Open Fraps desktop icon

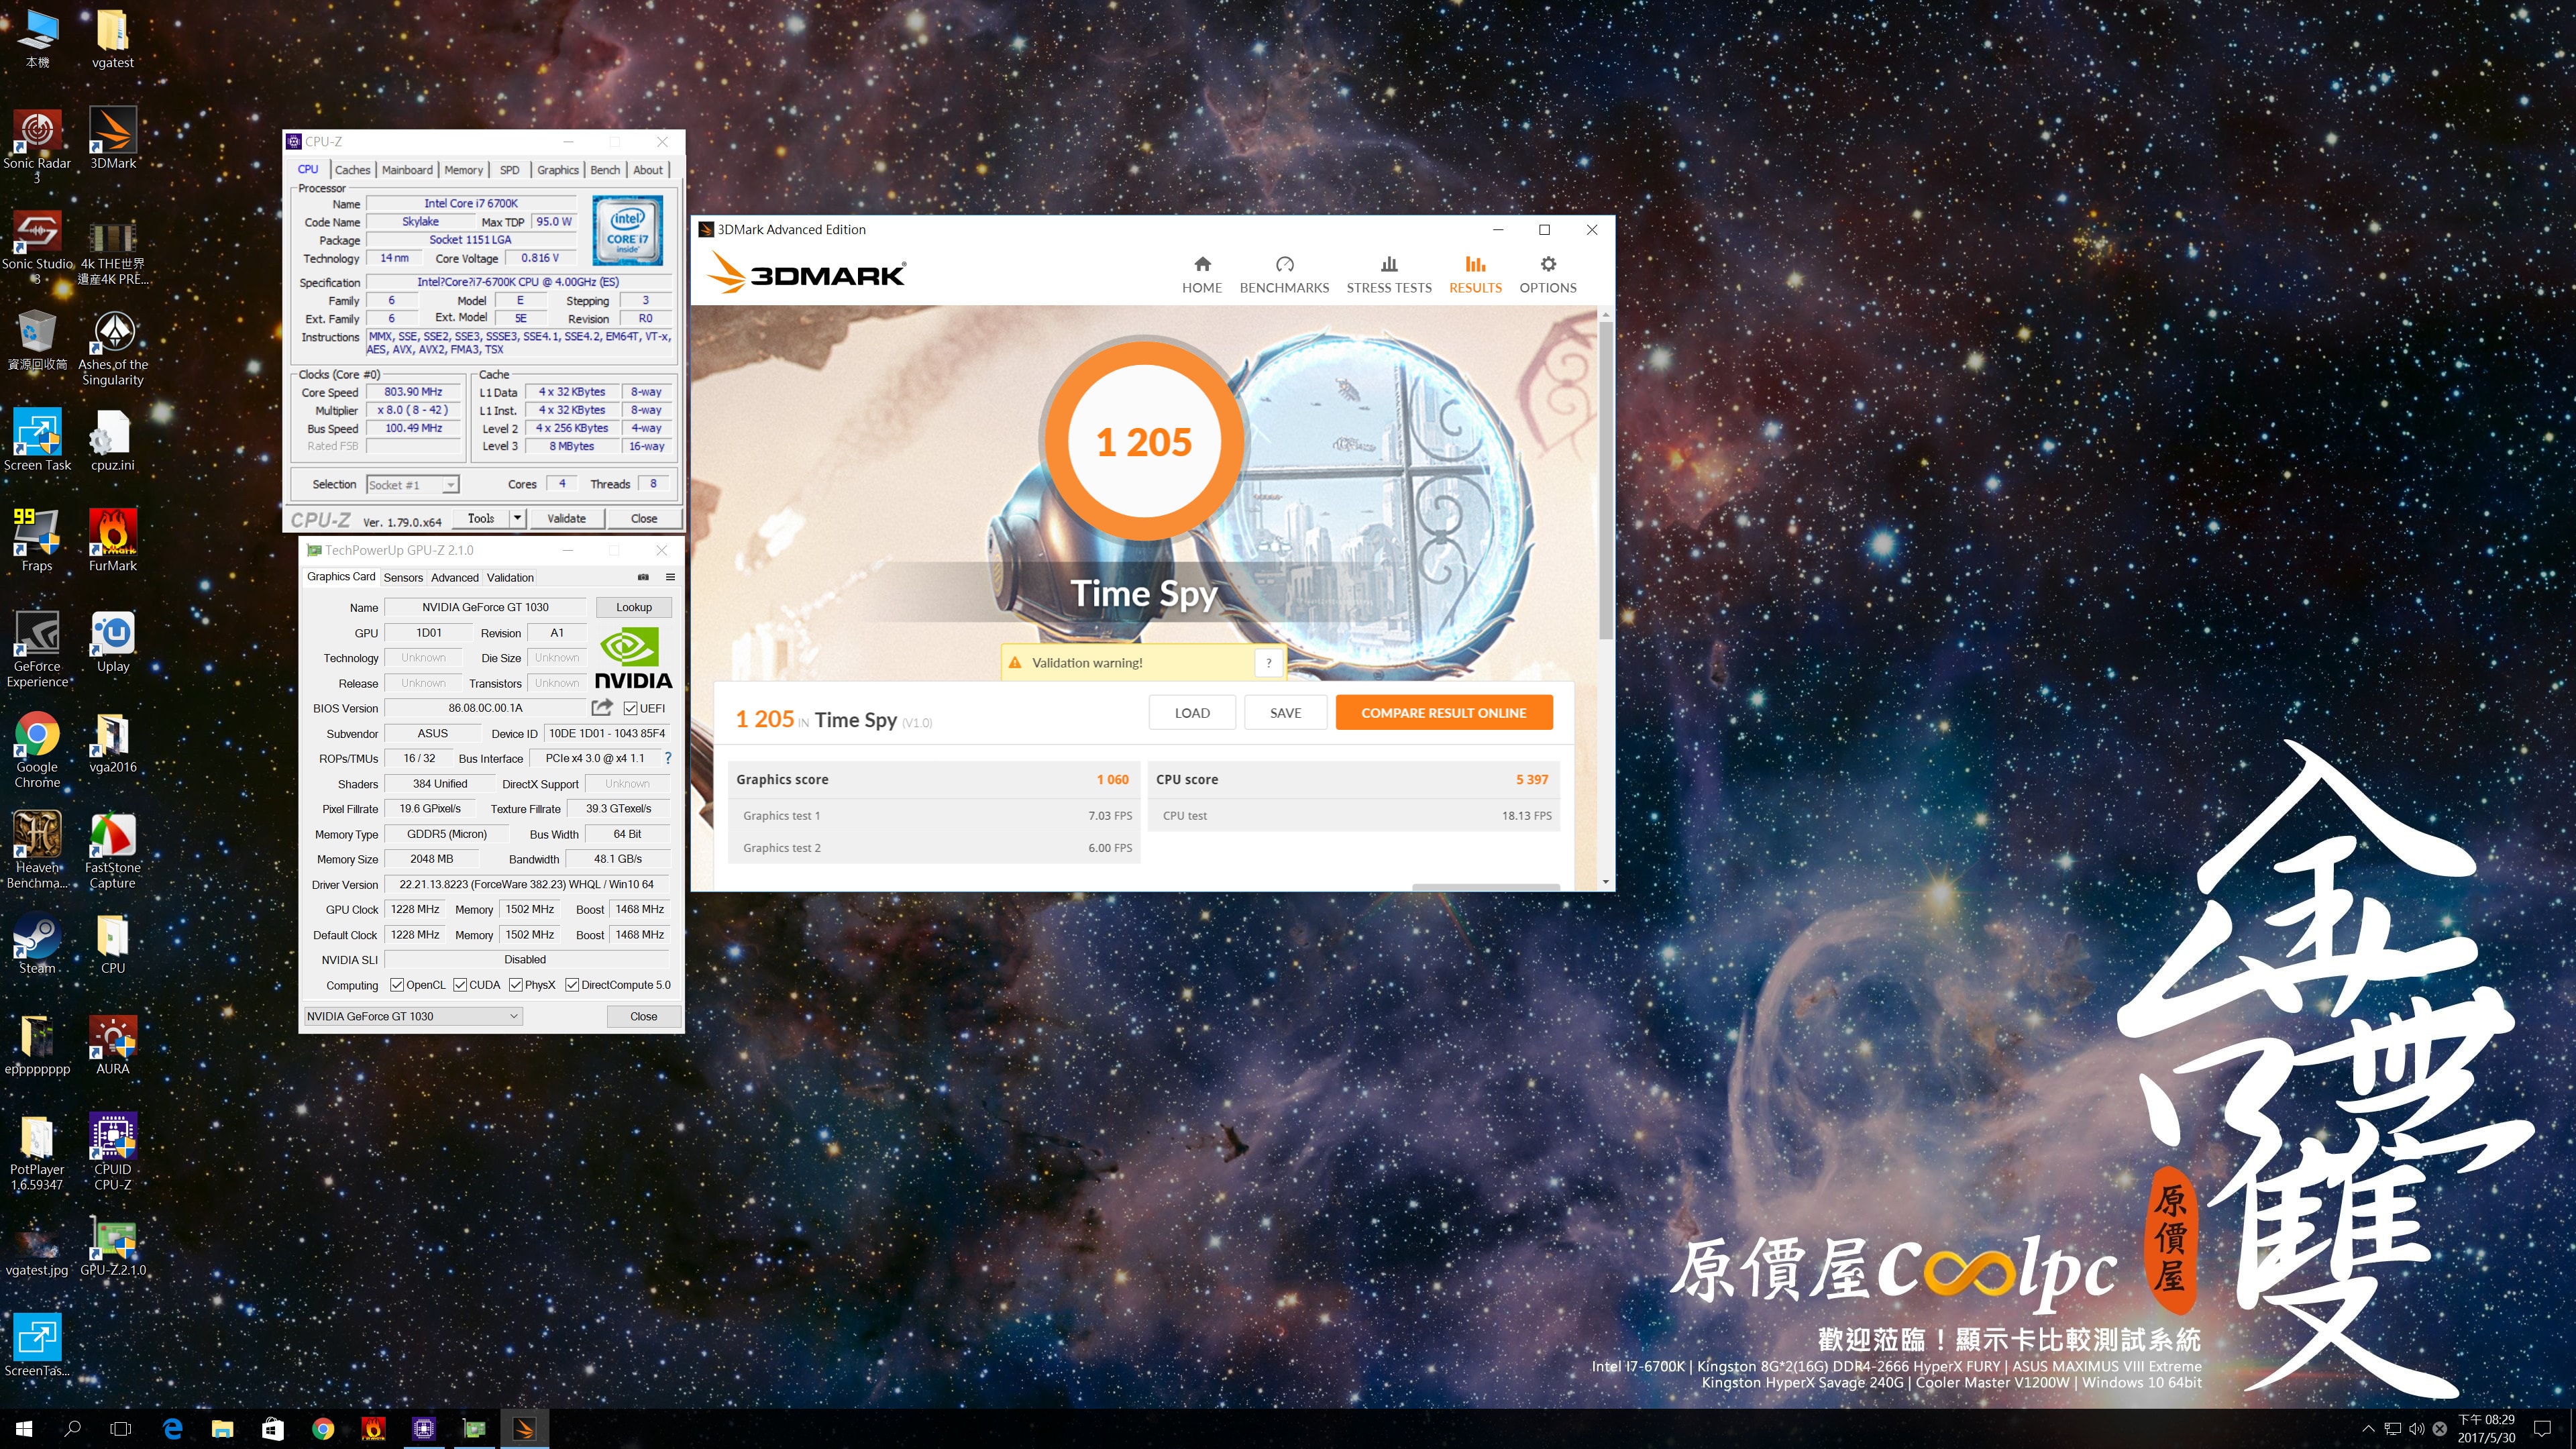37,541
